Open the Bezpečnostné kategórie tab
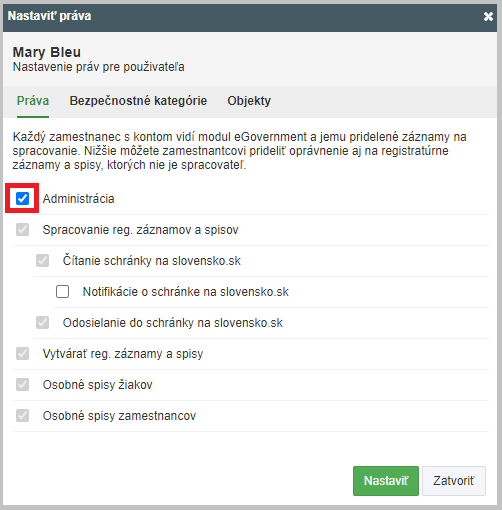 pos(138,101)
